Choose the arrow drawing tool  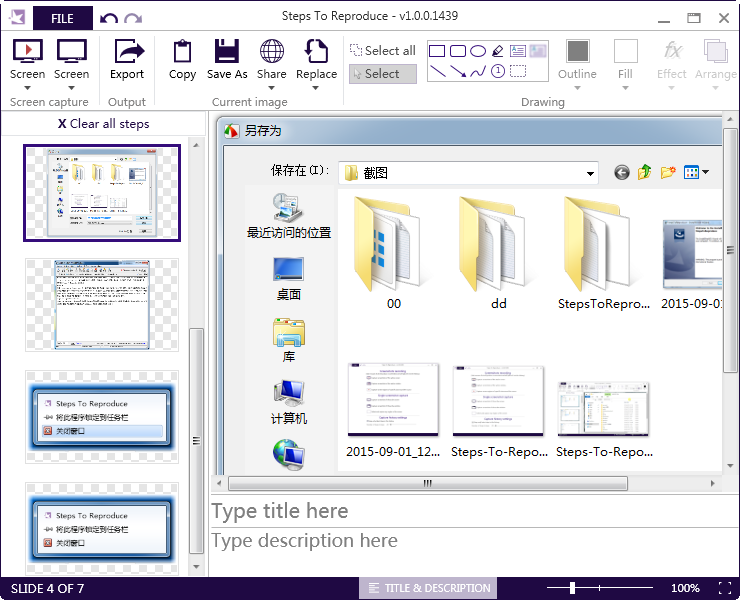[x=458, y=71]
